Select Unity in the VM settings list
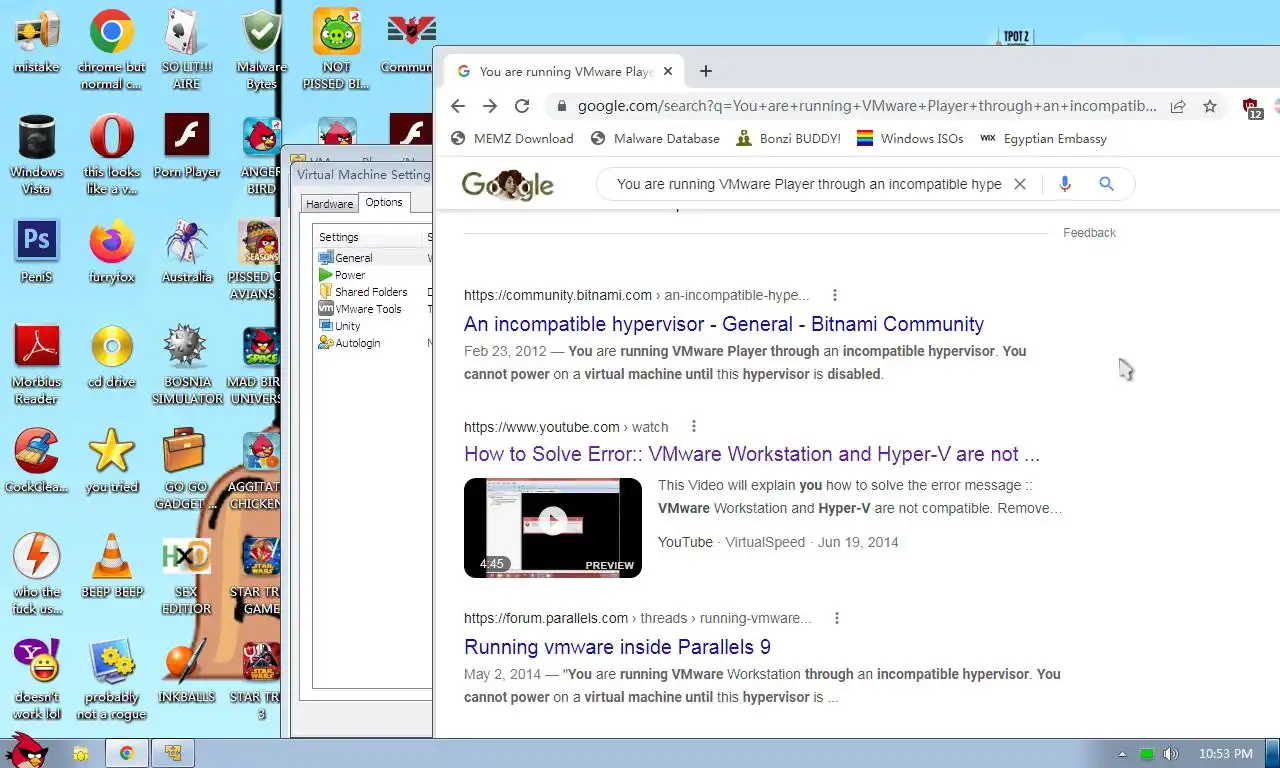Screen dimensions: 1280x768 [340, 326]
